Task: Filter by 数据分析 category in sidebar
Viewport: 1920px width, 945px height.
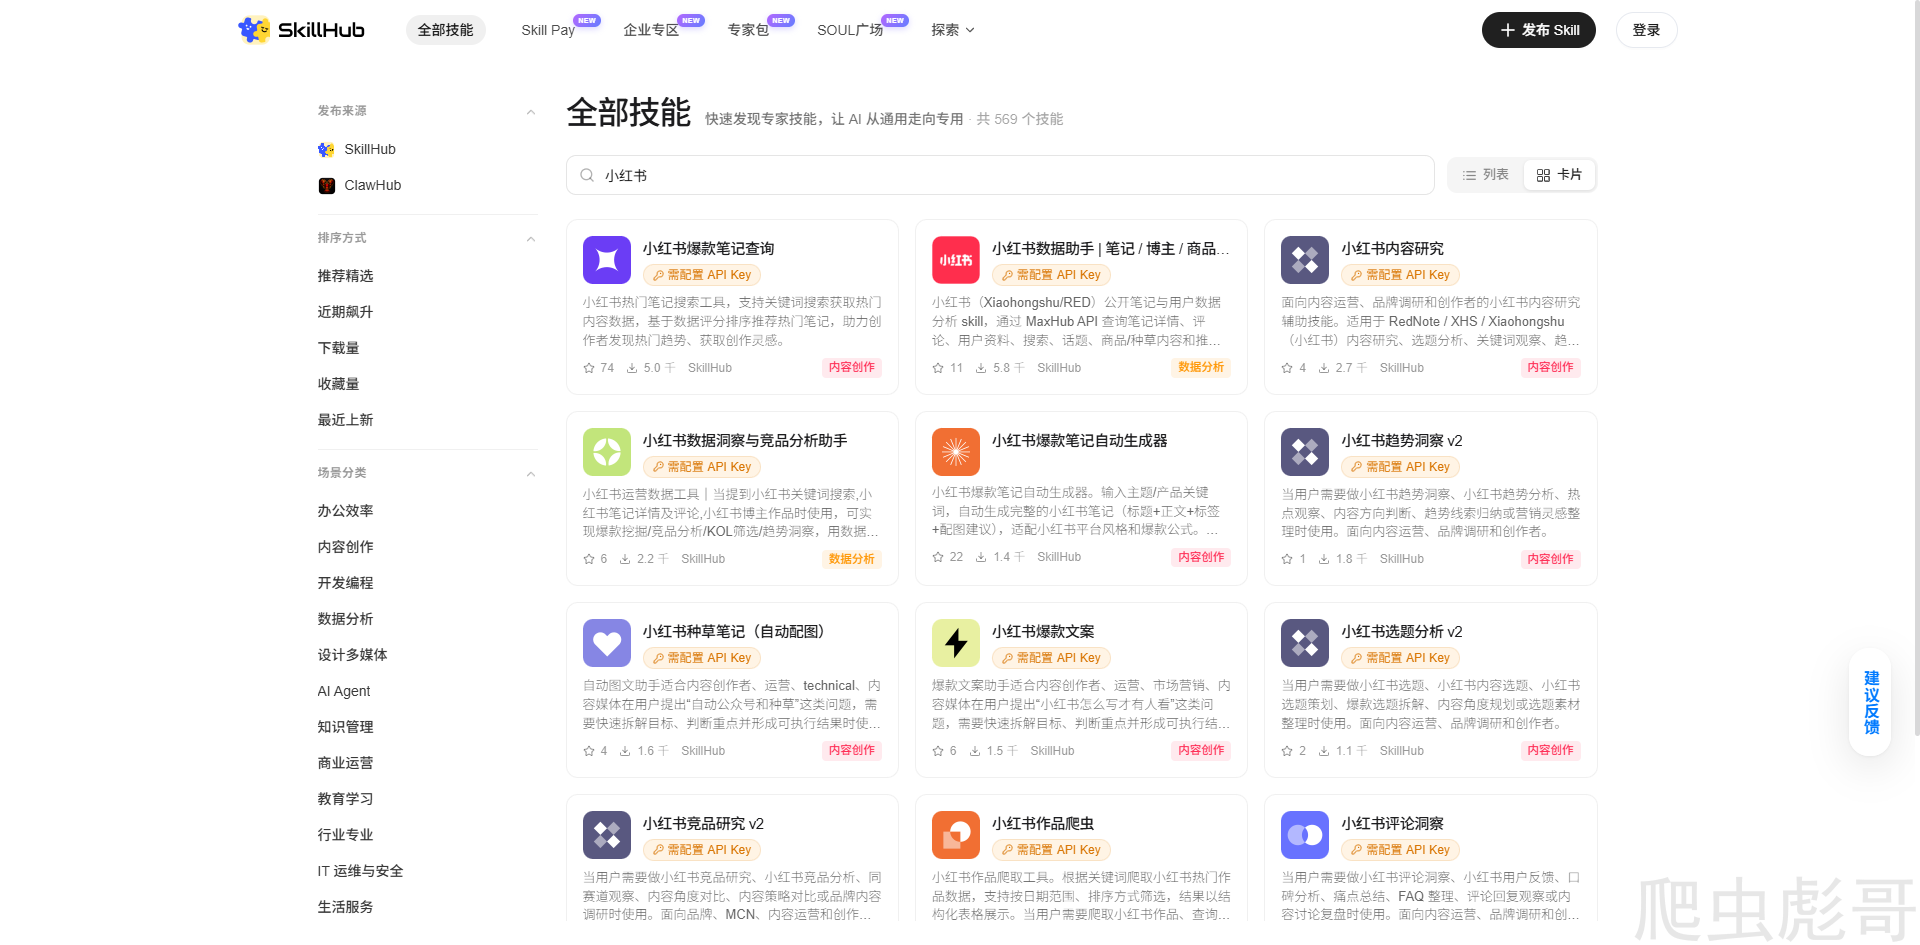Action: [x=346, y=619]
